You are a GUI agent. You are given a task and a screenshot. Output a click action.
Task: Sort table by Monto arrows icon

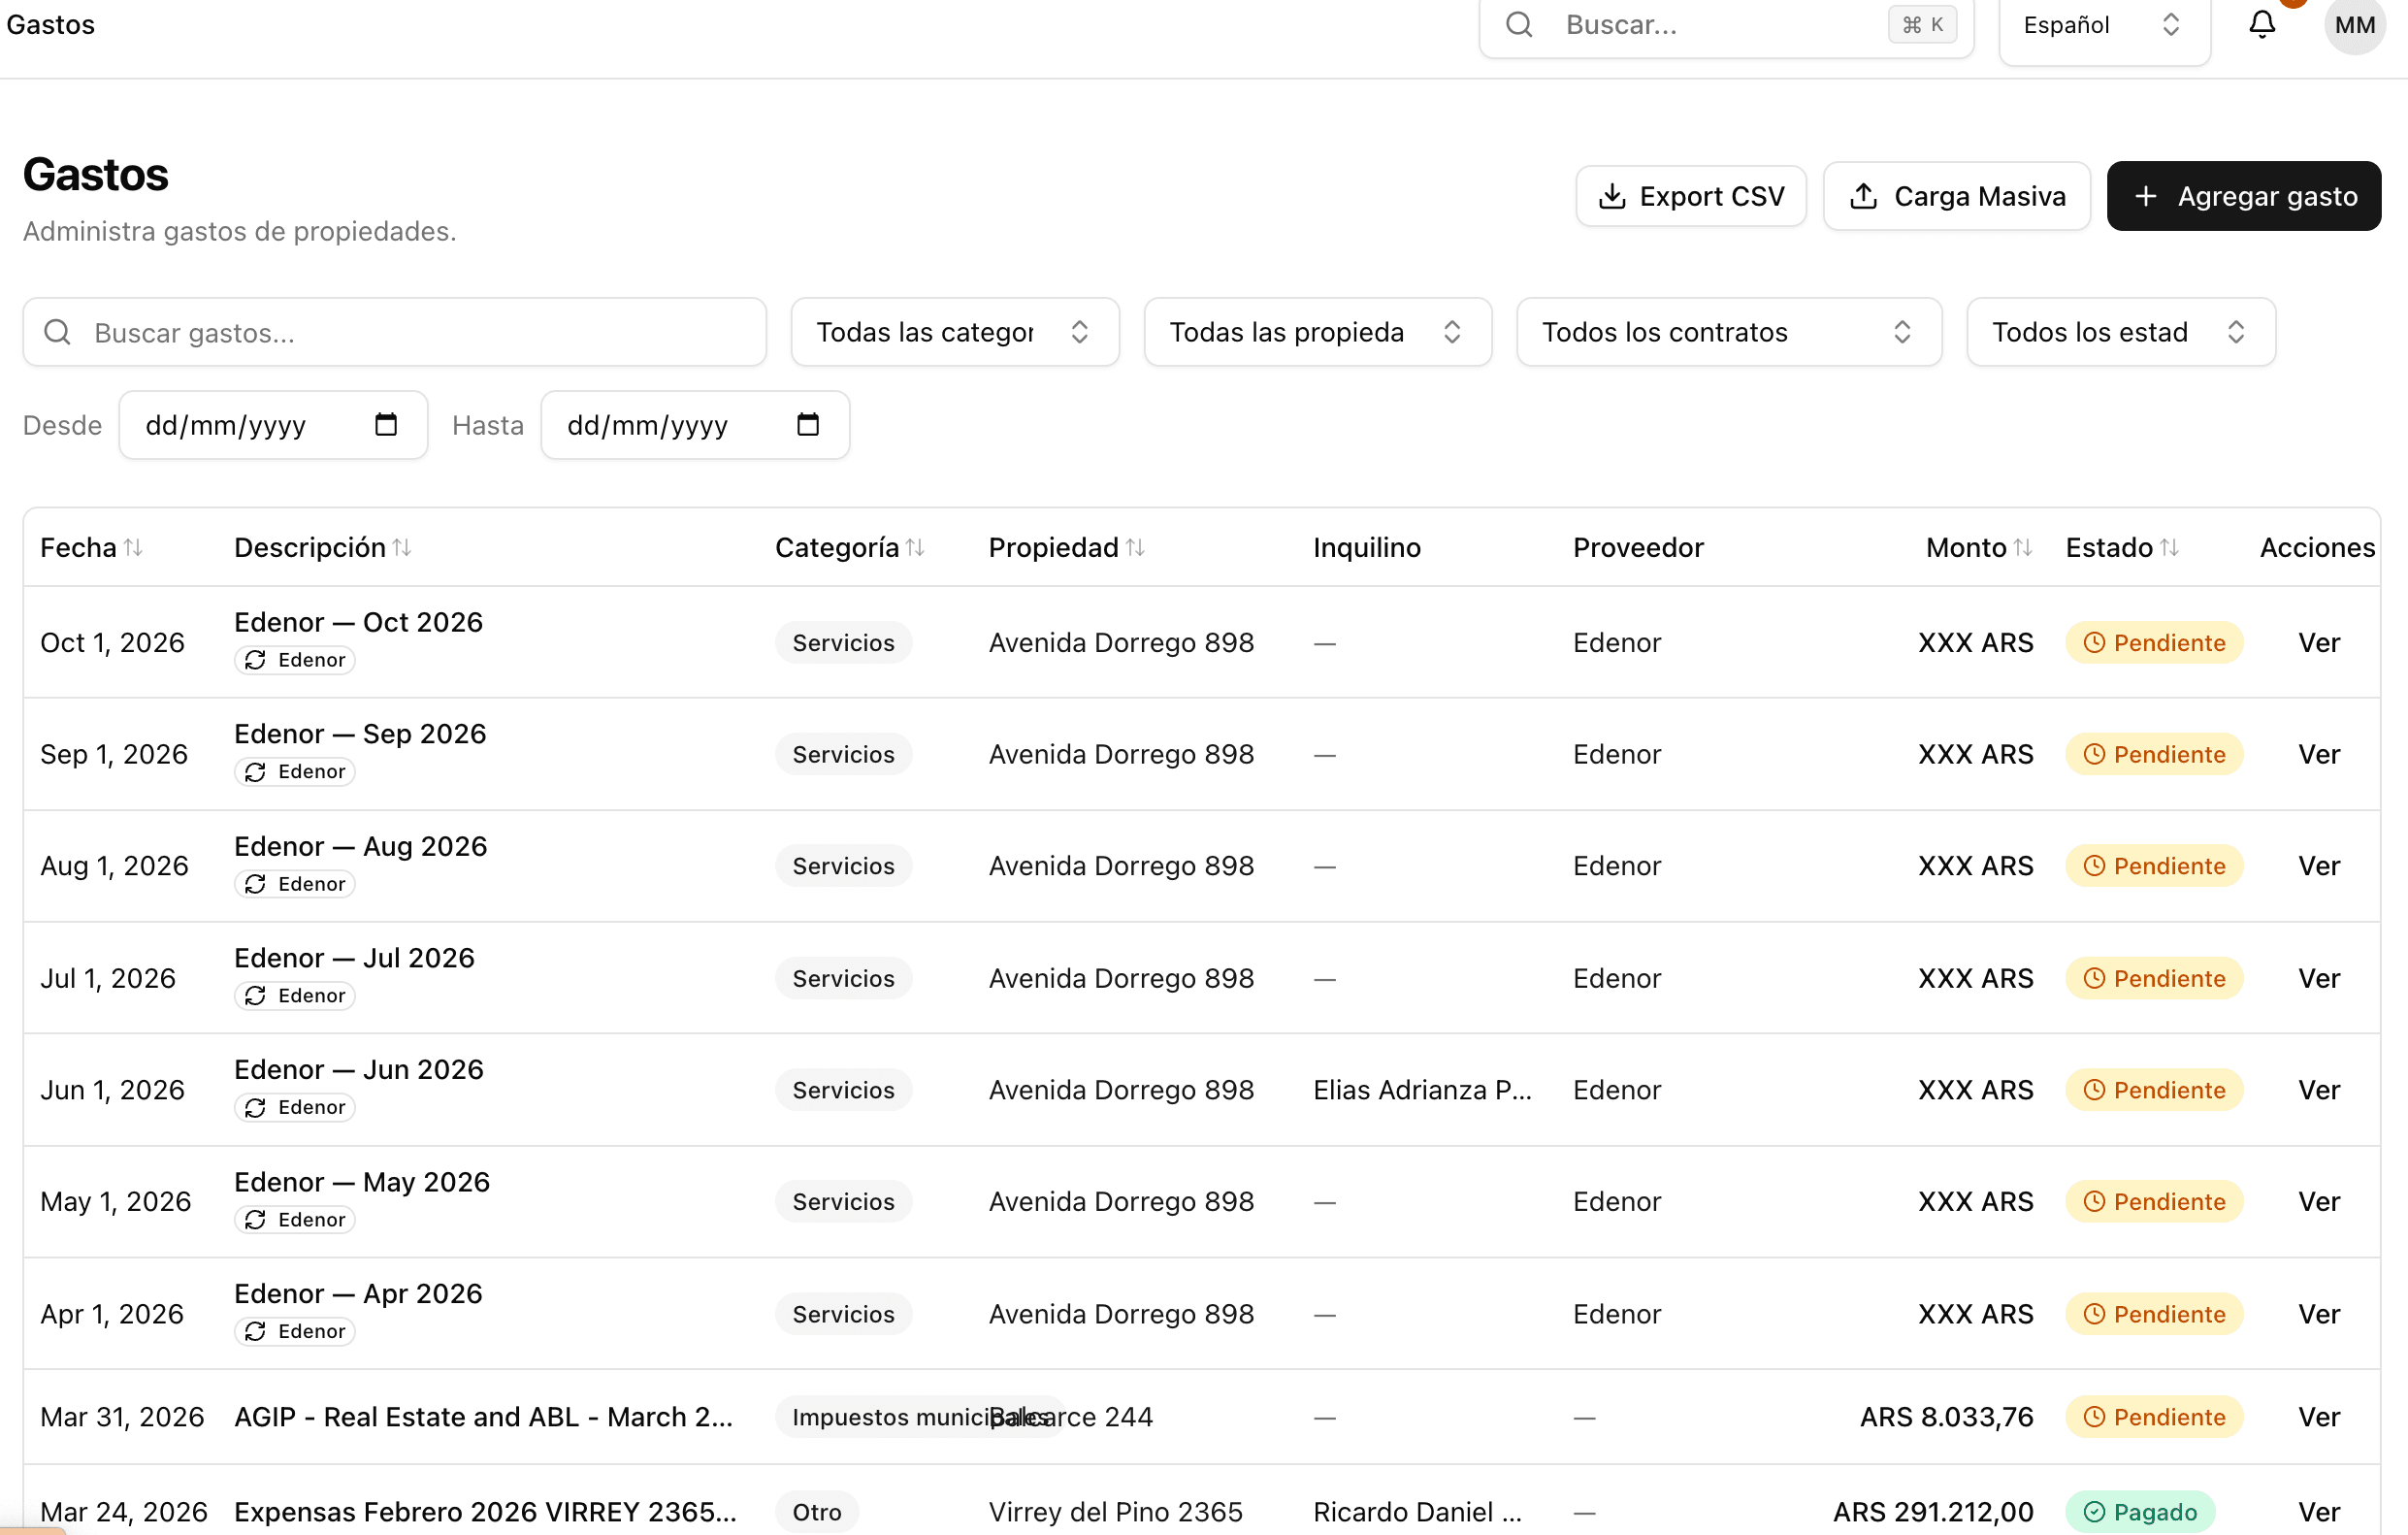click(2023, 548)
